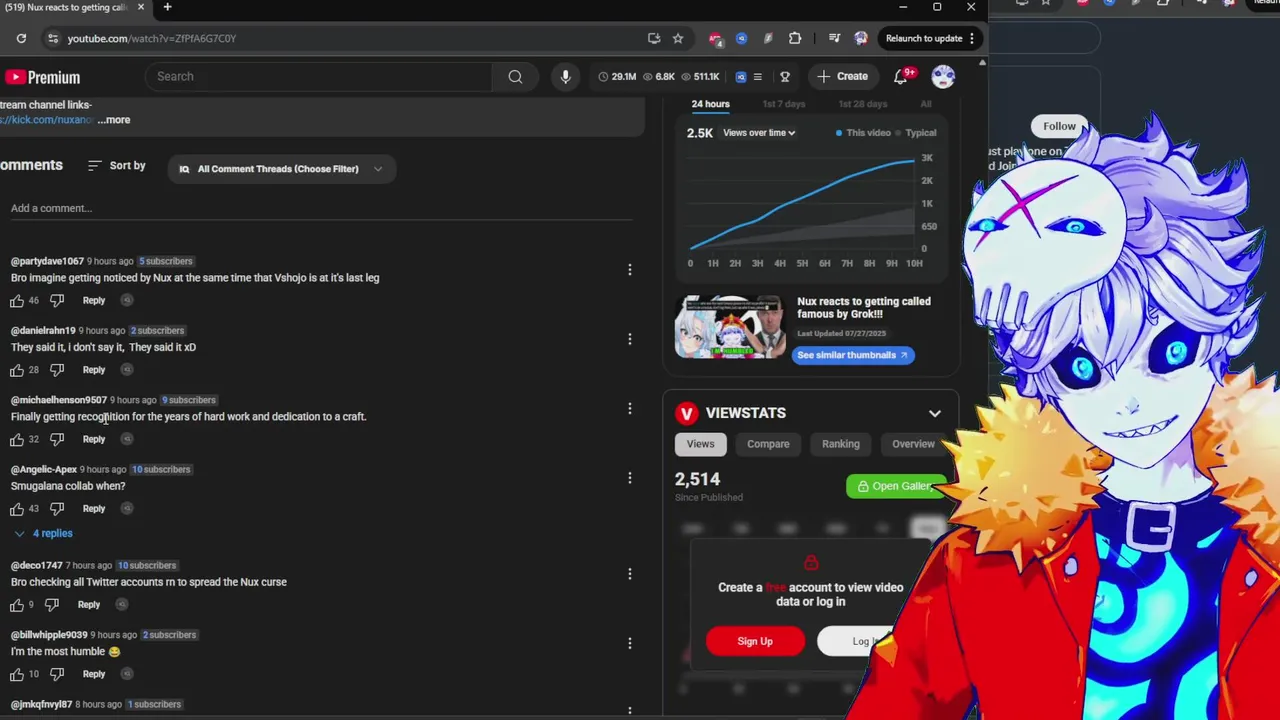The height and width of the screenshot is (720, 1280).
Task: Expand description with ...more link
Action: (114, 120)
